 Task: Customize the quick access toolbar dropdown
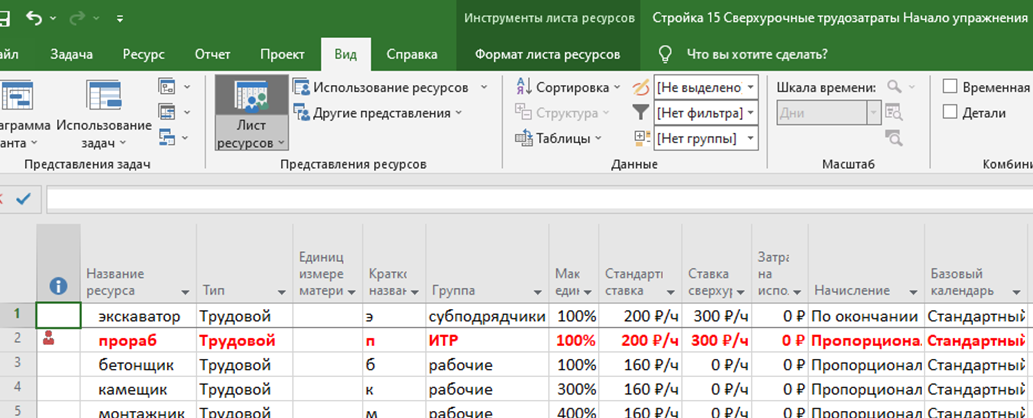tap(119, 18)
